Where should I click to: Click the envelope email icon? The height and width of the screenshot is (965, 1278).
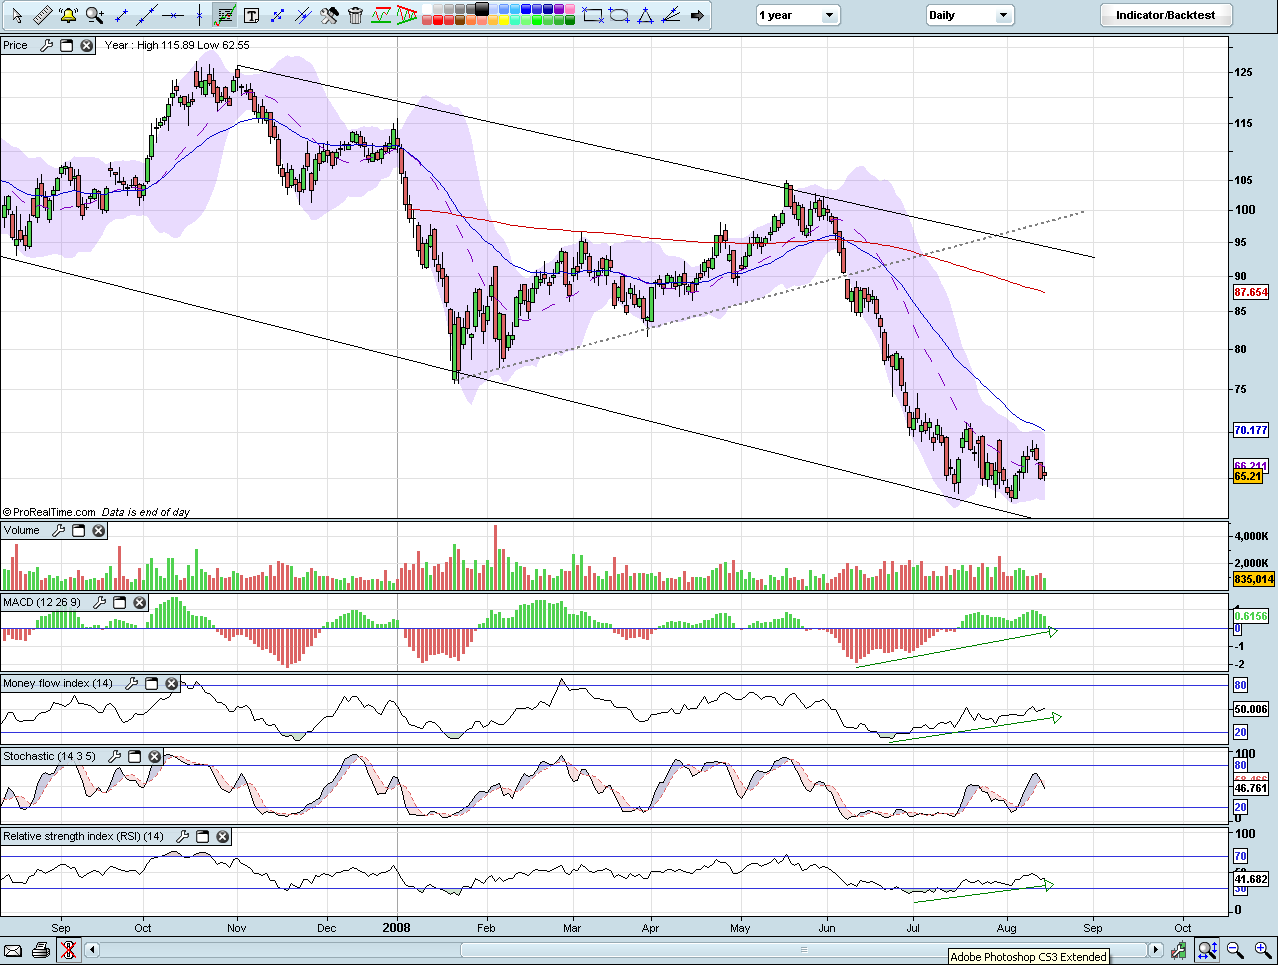14,950
